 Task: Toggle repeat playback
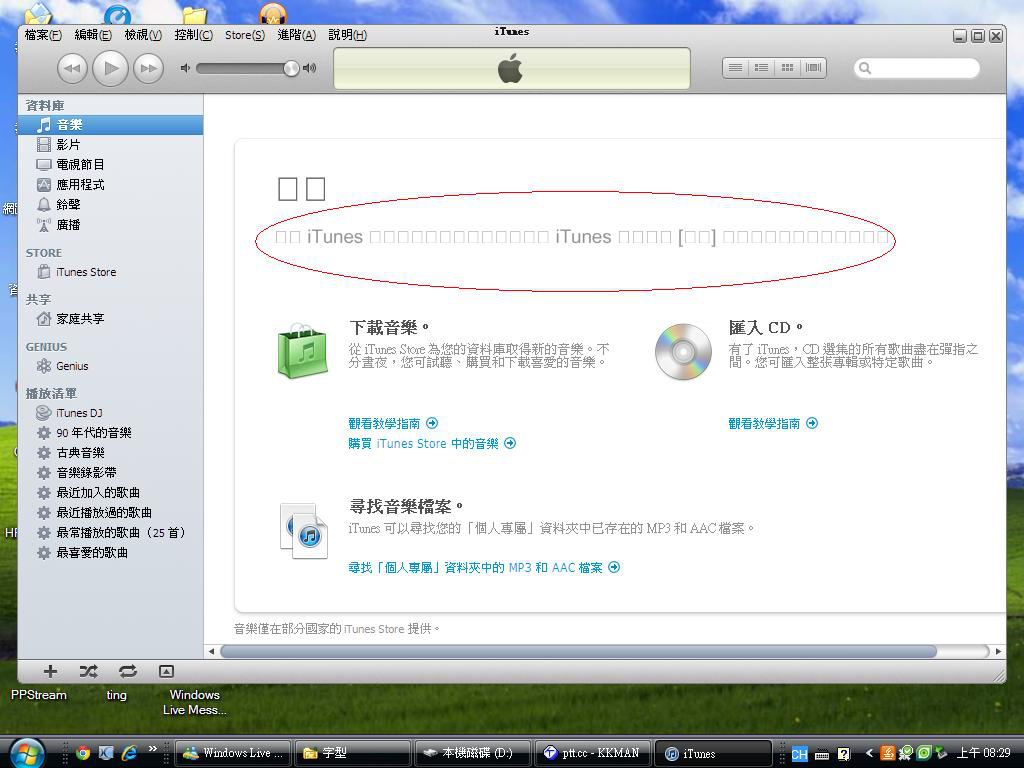[128, 671]
